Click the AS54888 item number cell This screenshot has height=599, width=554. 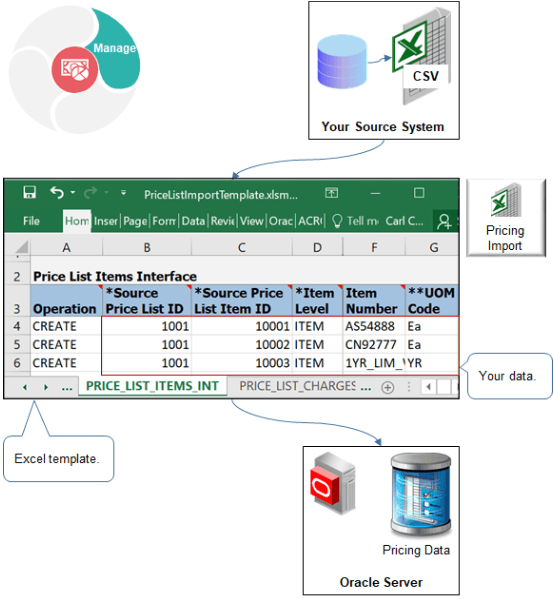pyautogui.click(x=374, y=326)
